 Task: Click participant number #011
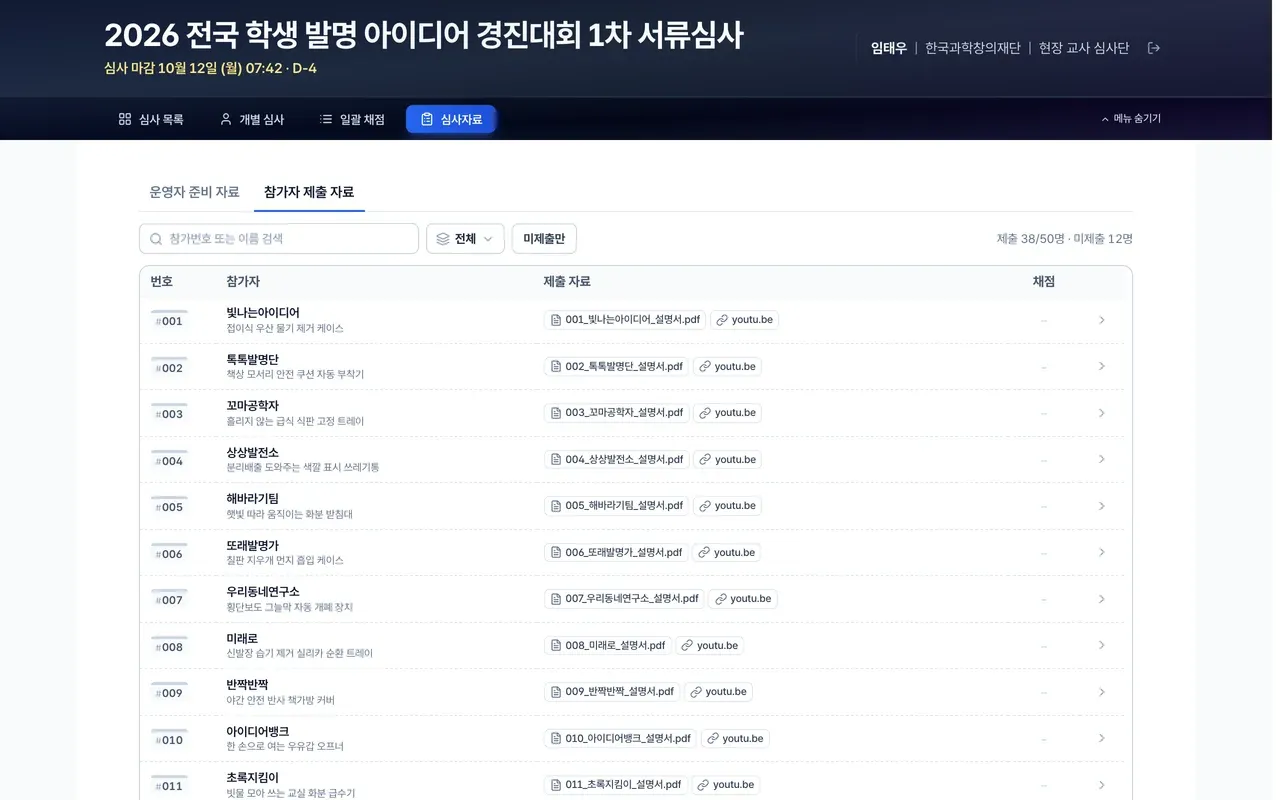pyautogui.click(x=169, y=786)
